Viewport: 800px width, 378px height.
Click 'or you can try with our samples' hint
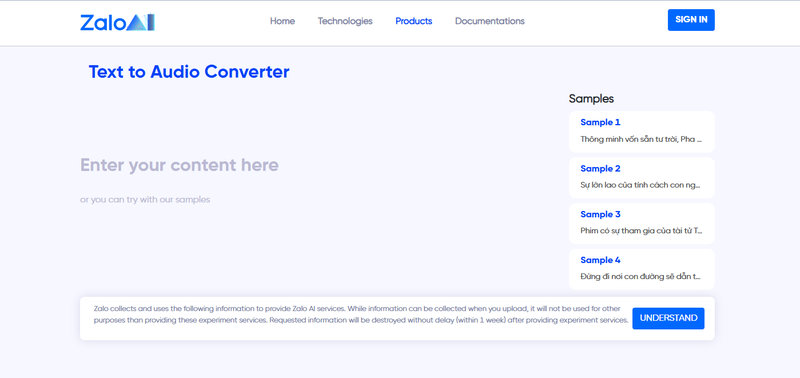pyautogui.click(x=145, y=200)
